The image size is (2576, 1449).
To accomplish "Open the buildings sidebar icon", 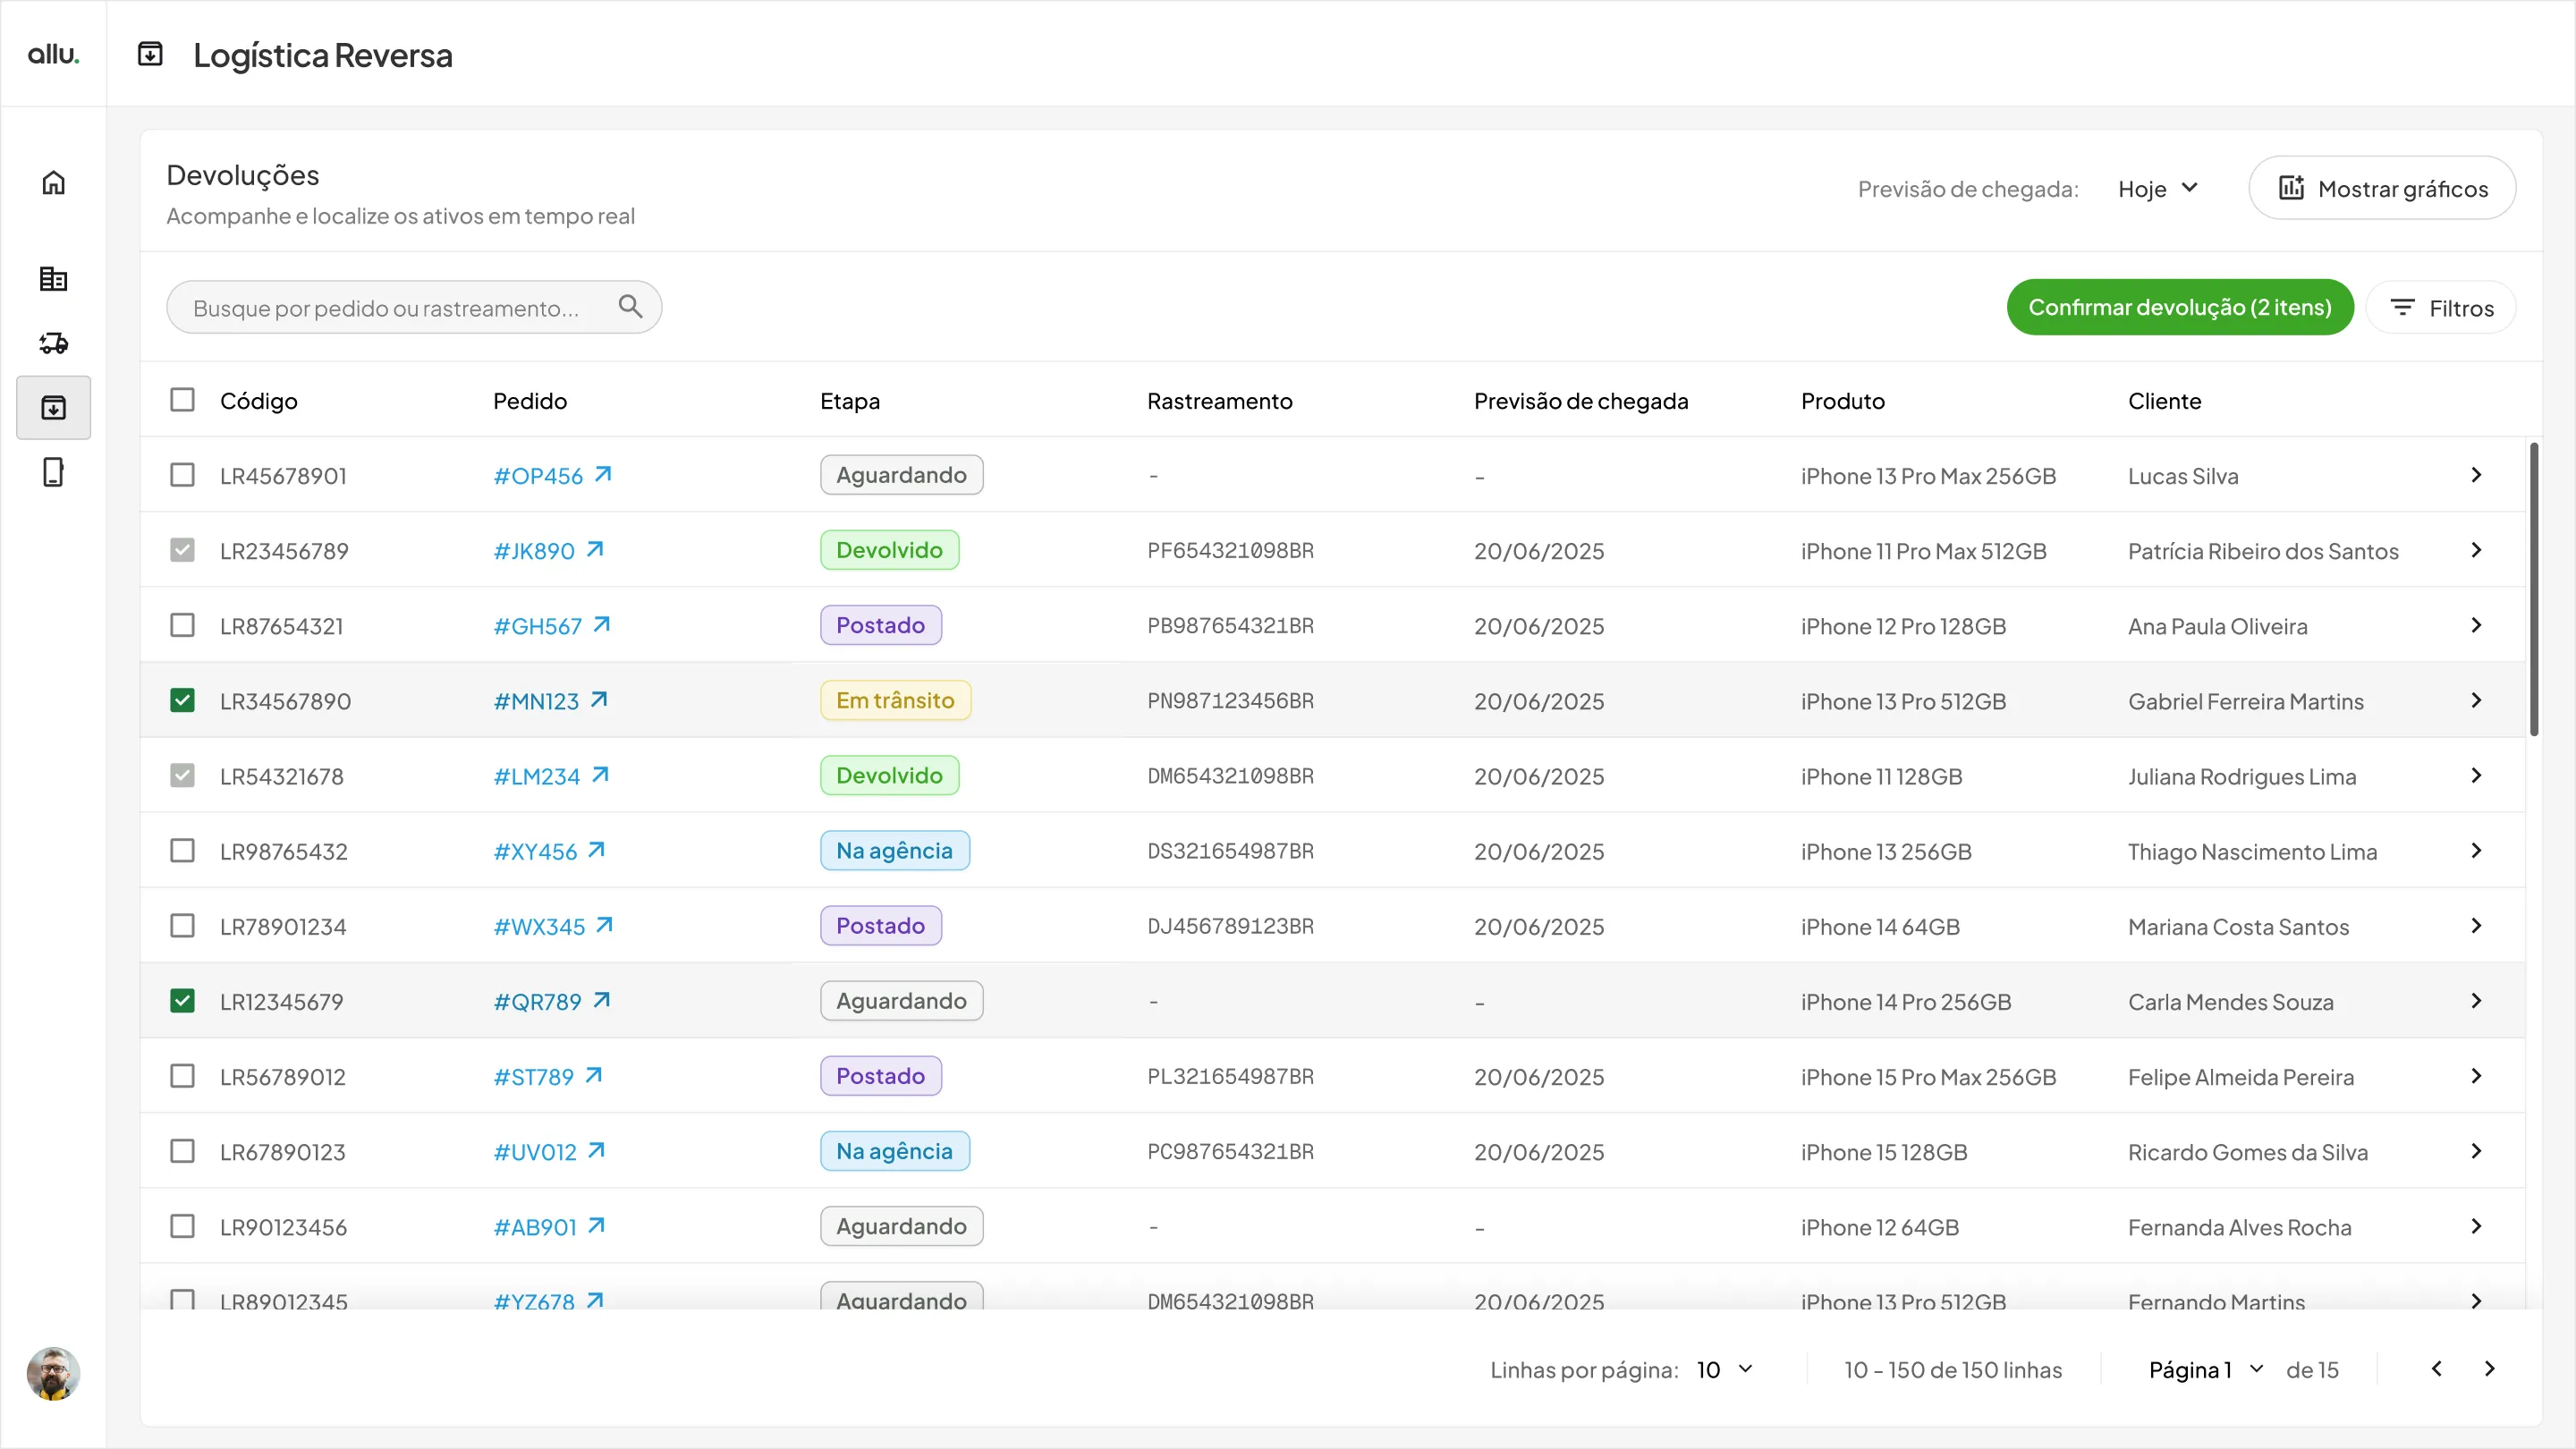I will (53, 279).
